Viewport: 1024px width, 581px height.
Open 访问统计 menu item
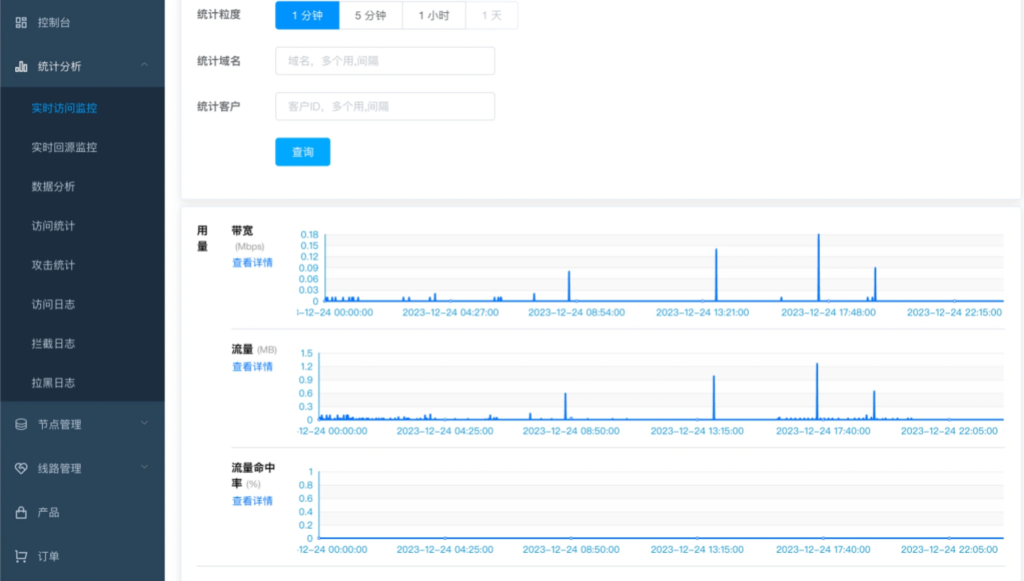(82, 225)
